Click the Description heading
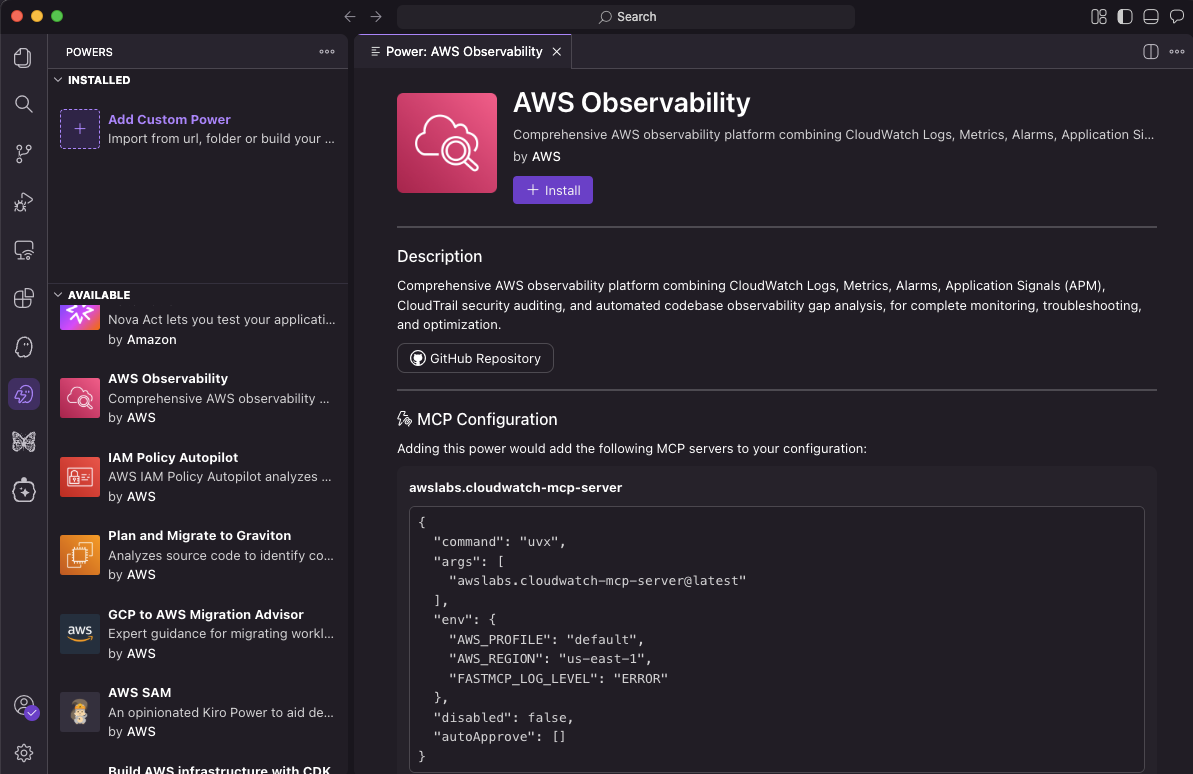The width and height of the screenshot is (1193, 774). pyautogui.click(x=439, y=256)
